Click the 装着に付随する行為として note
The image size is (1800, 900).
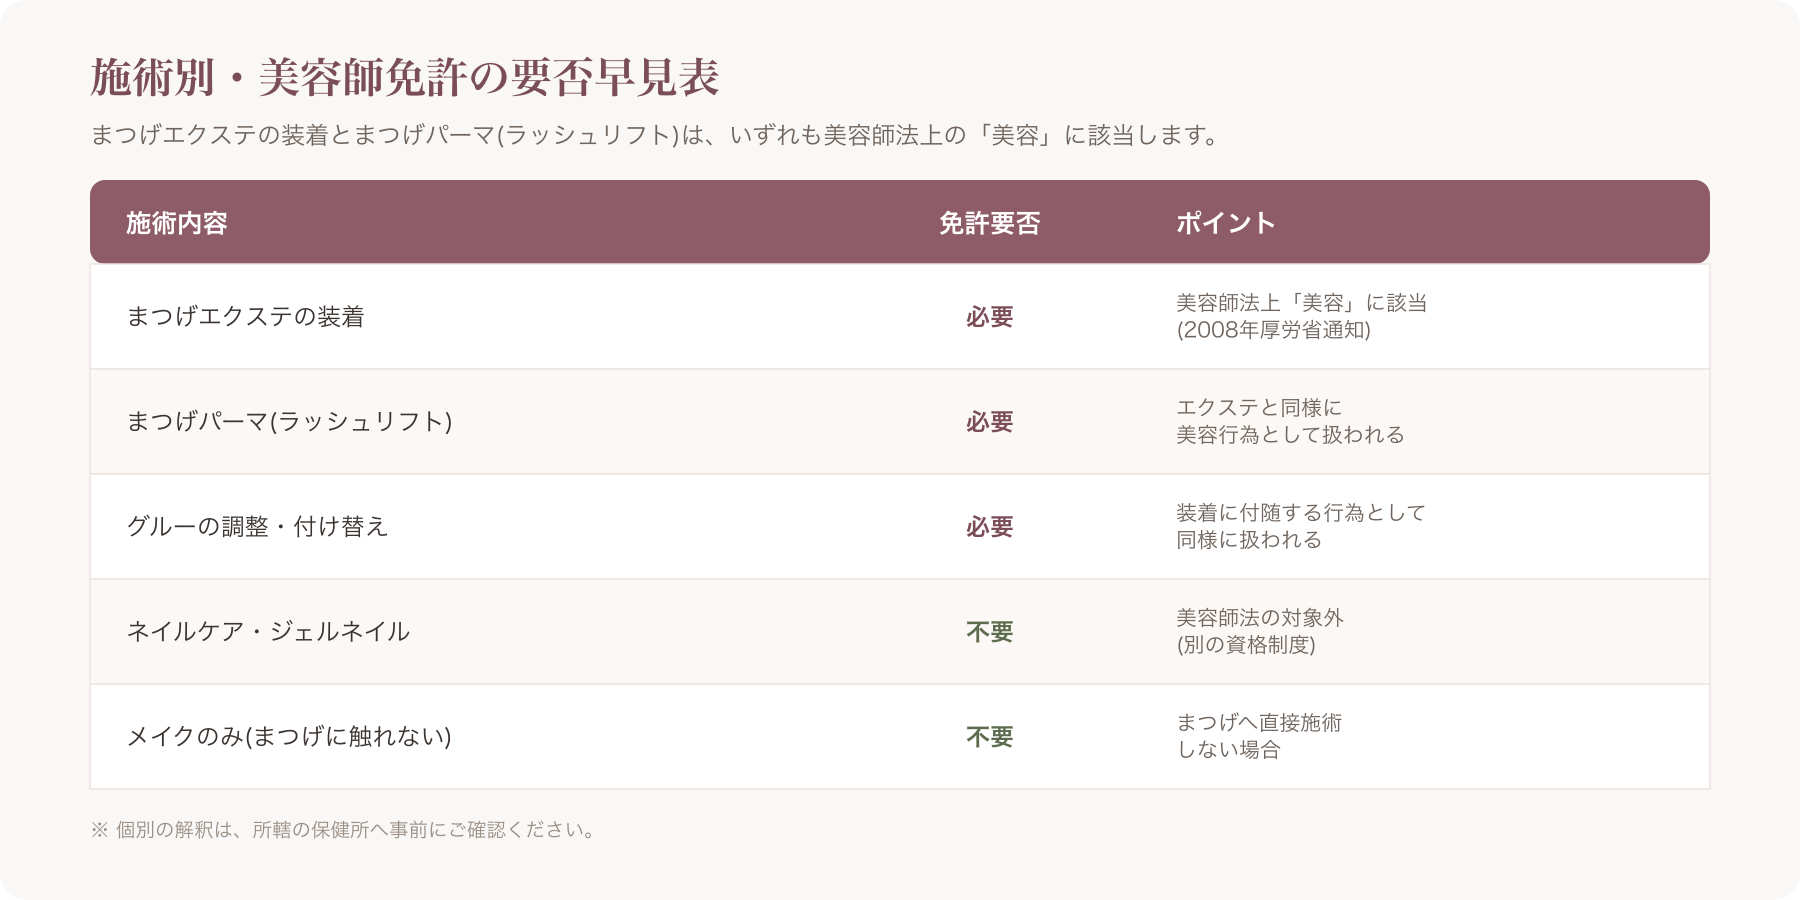[x=1301, y=513]
